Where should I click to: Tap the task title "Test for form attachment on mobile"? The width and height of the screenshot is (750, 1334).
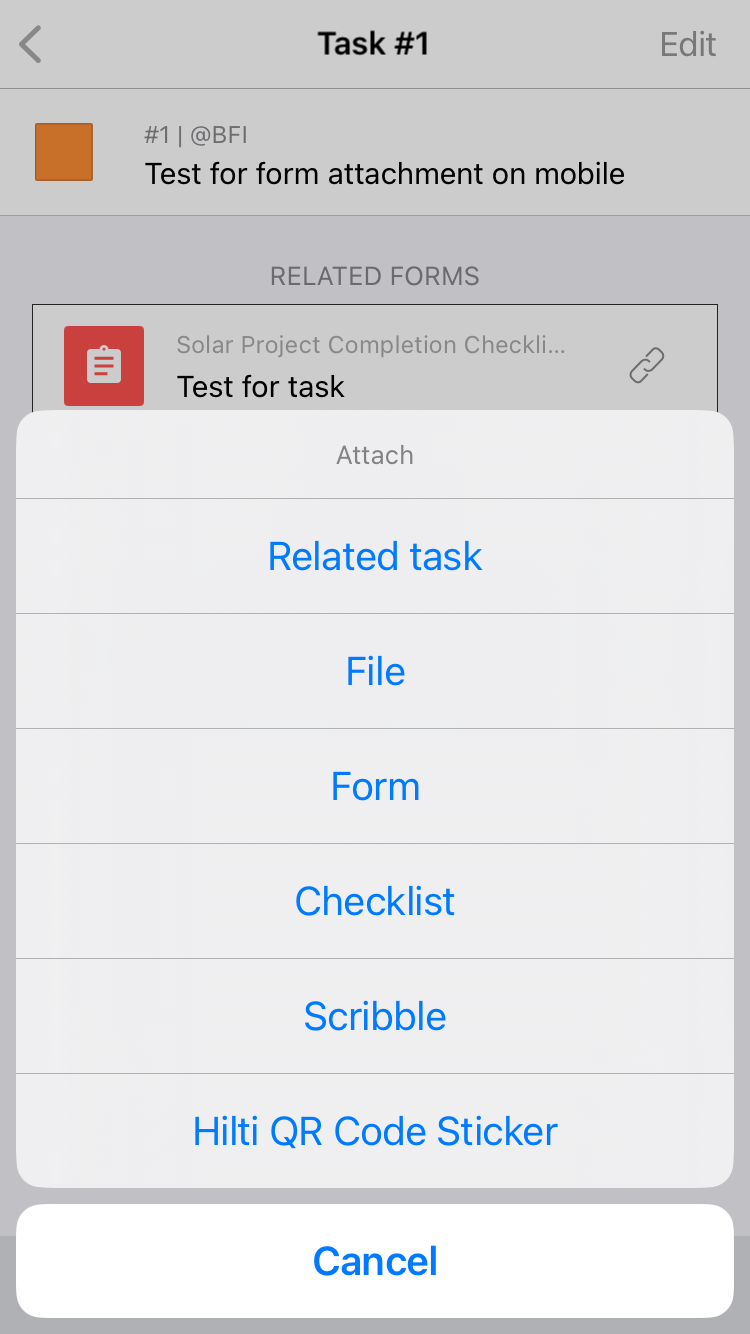[x=385, y=174]
